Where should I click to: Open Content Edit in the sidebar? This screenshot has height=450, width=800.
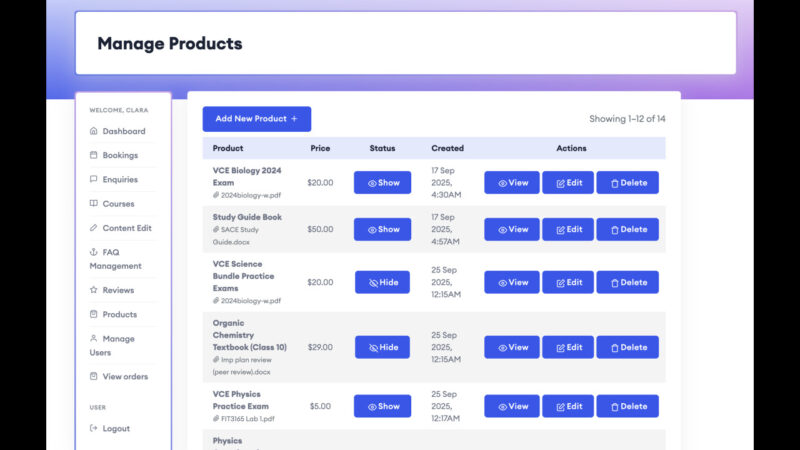click(121, 228)
